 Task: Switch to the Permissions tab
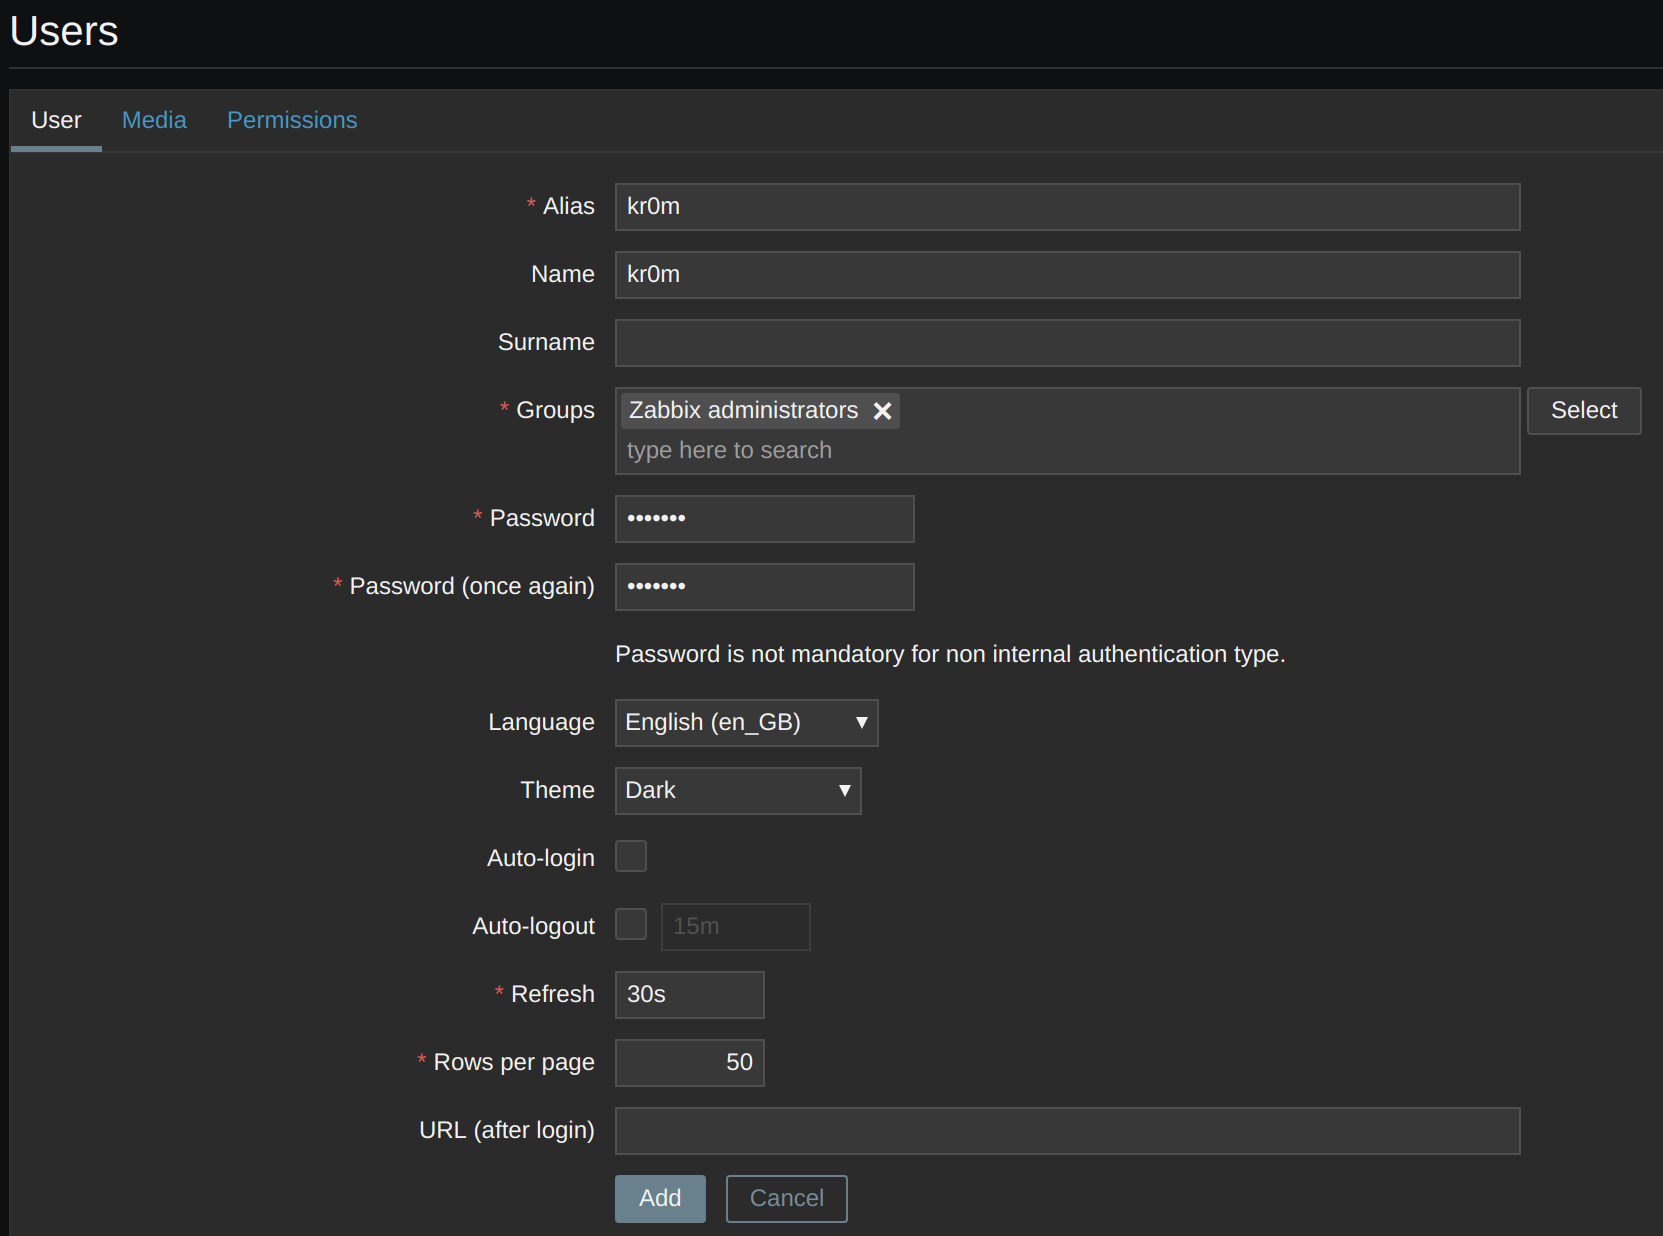click(x=292, y=120)
